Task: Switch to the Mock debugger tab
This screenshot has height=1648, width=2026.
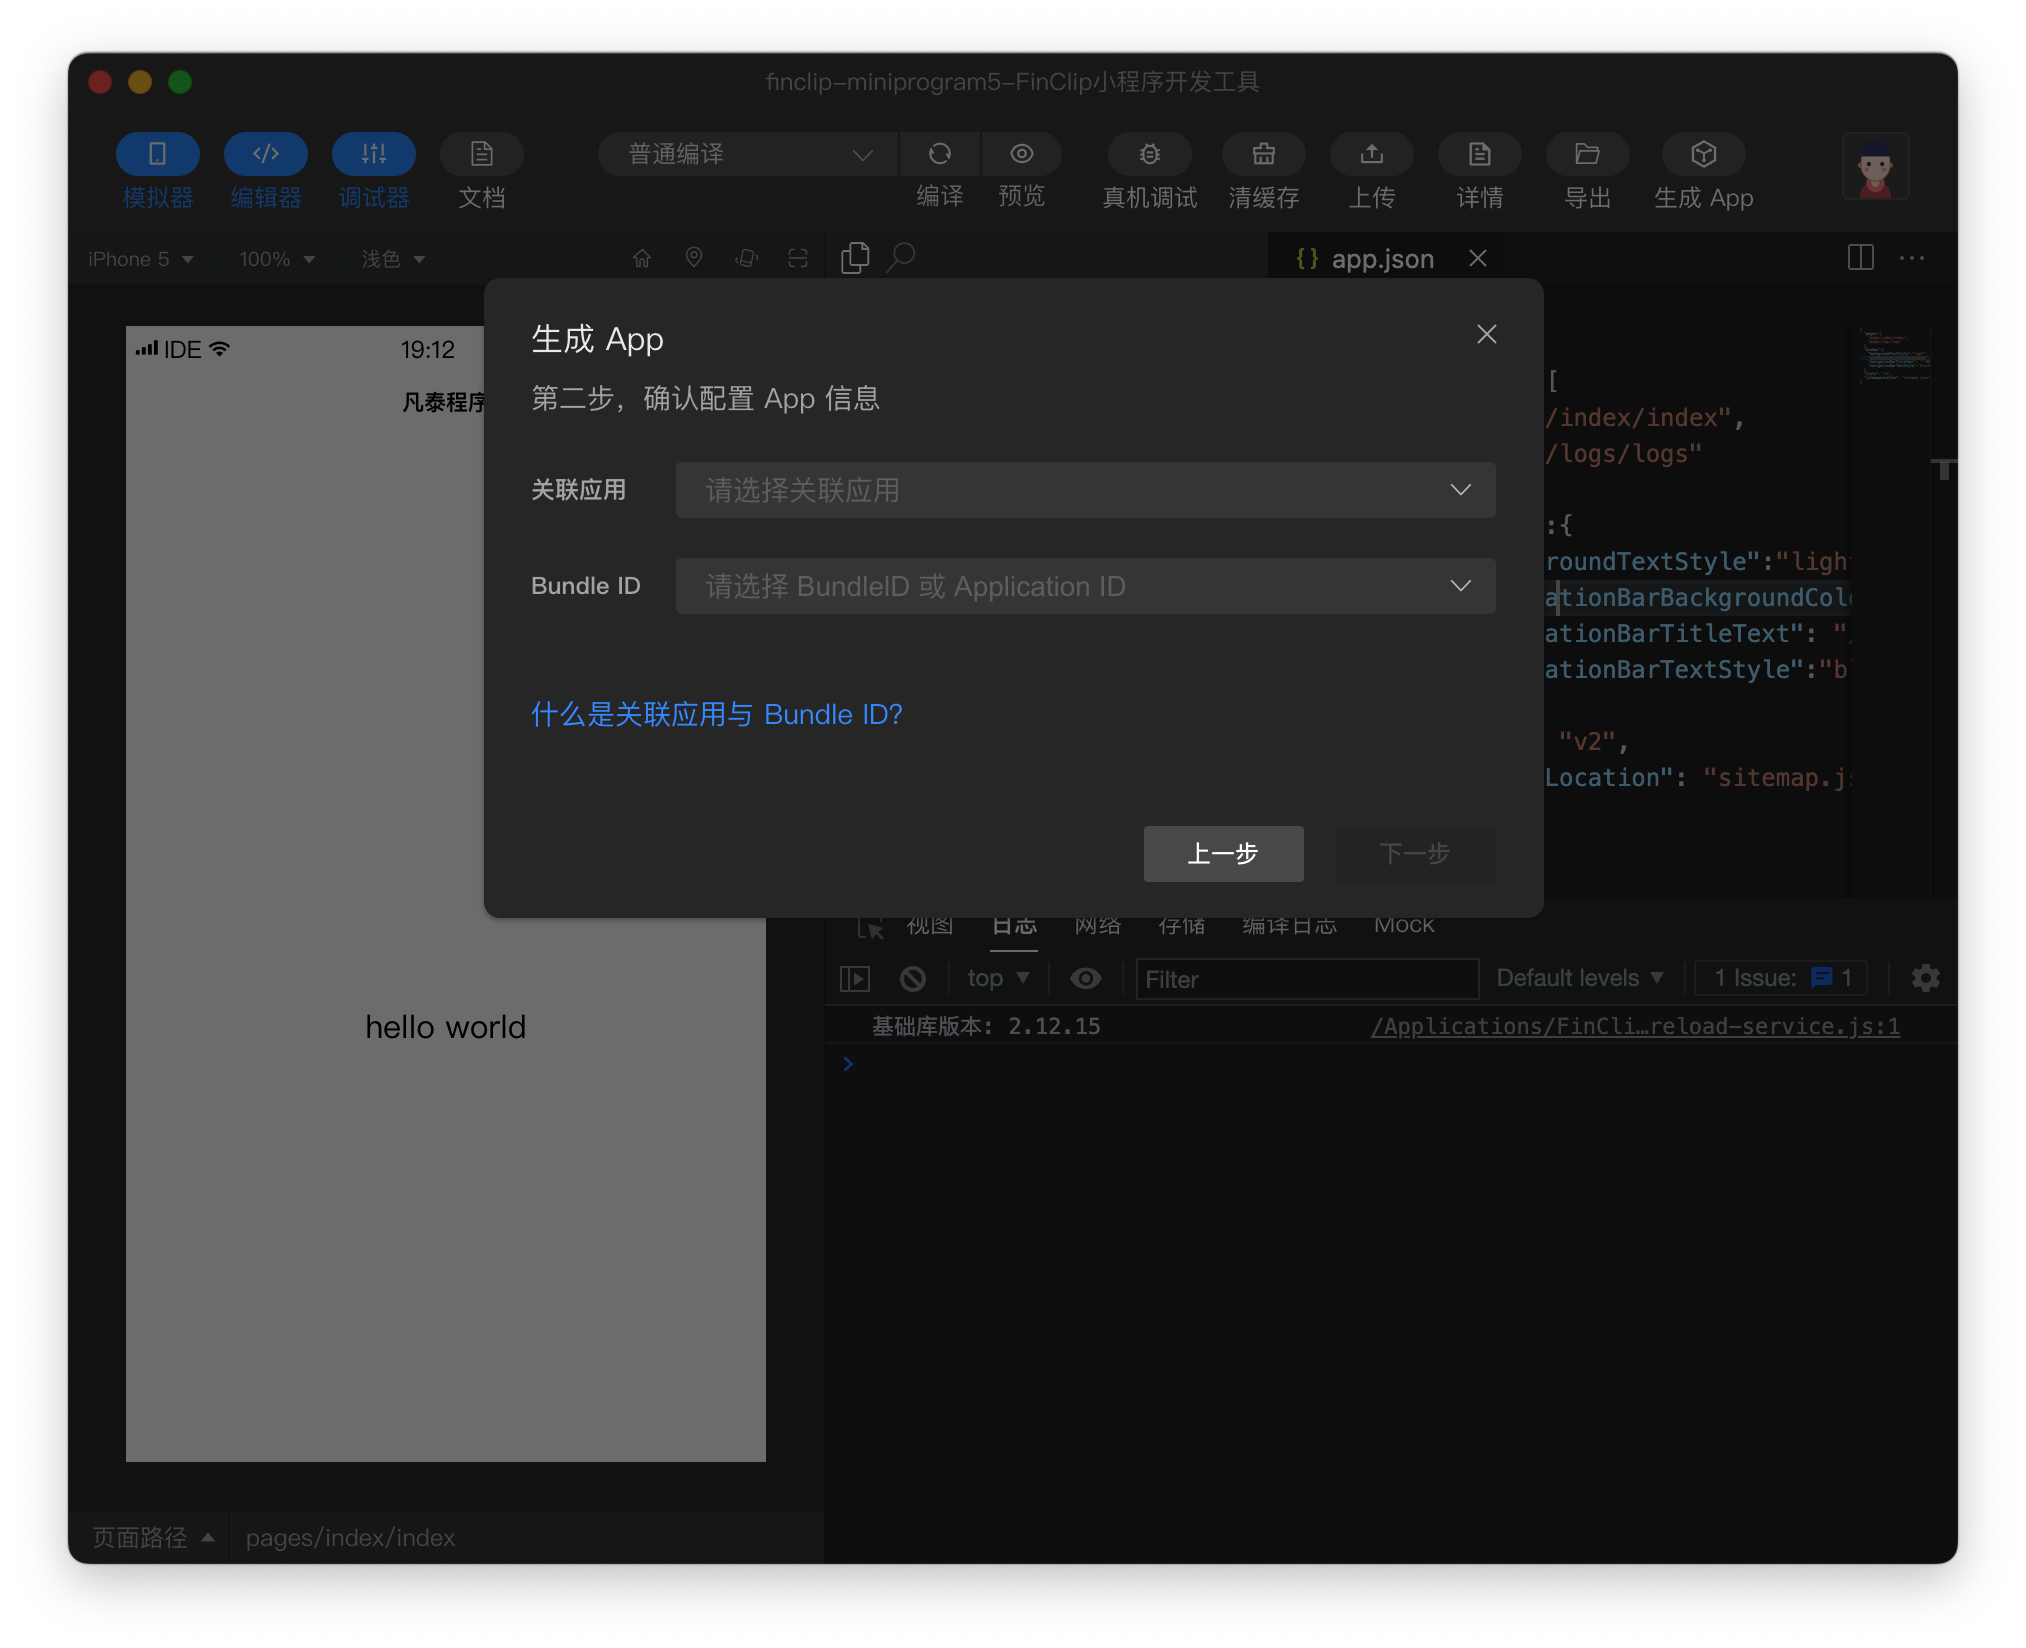Action: (x=1403, y=926)
